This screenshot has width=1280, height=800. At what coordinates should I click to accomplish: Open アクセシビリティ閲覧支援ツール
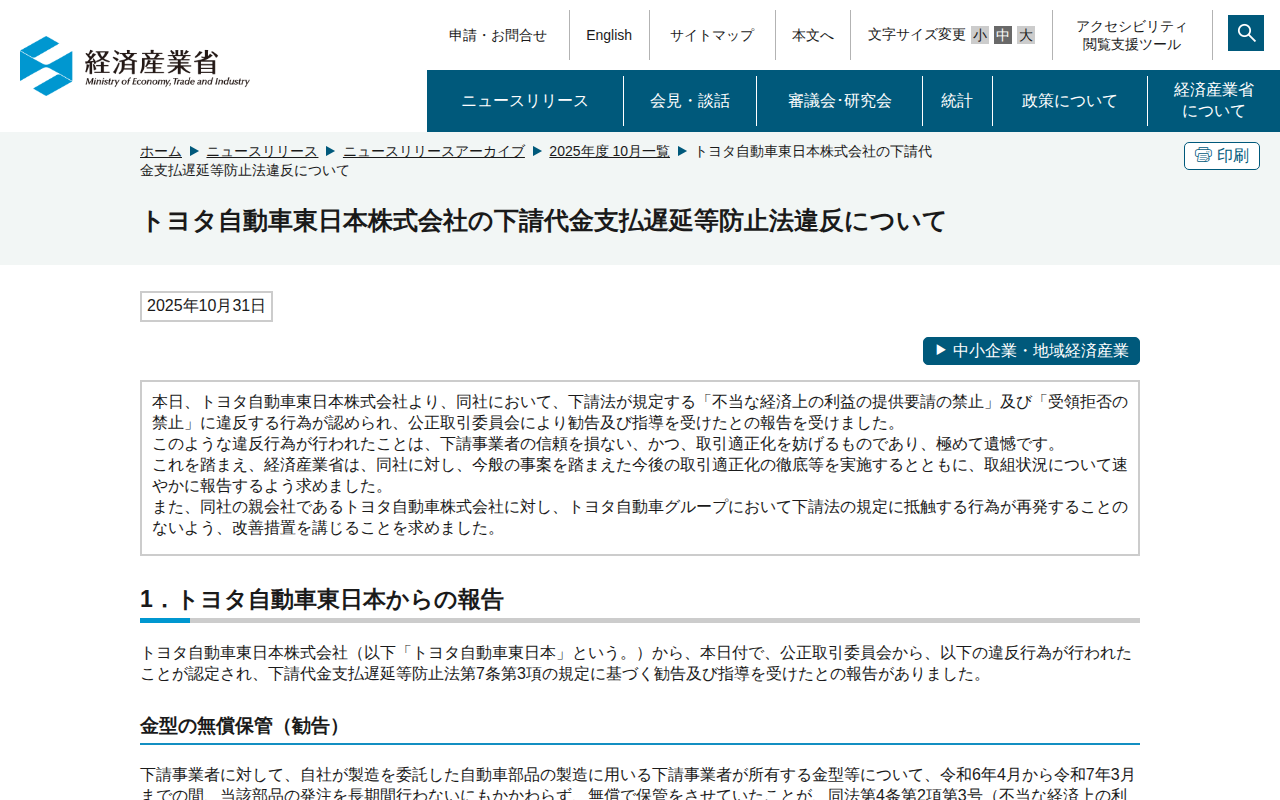pyautogui.click(x=1132, y=35)
